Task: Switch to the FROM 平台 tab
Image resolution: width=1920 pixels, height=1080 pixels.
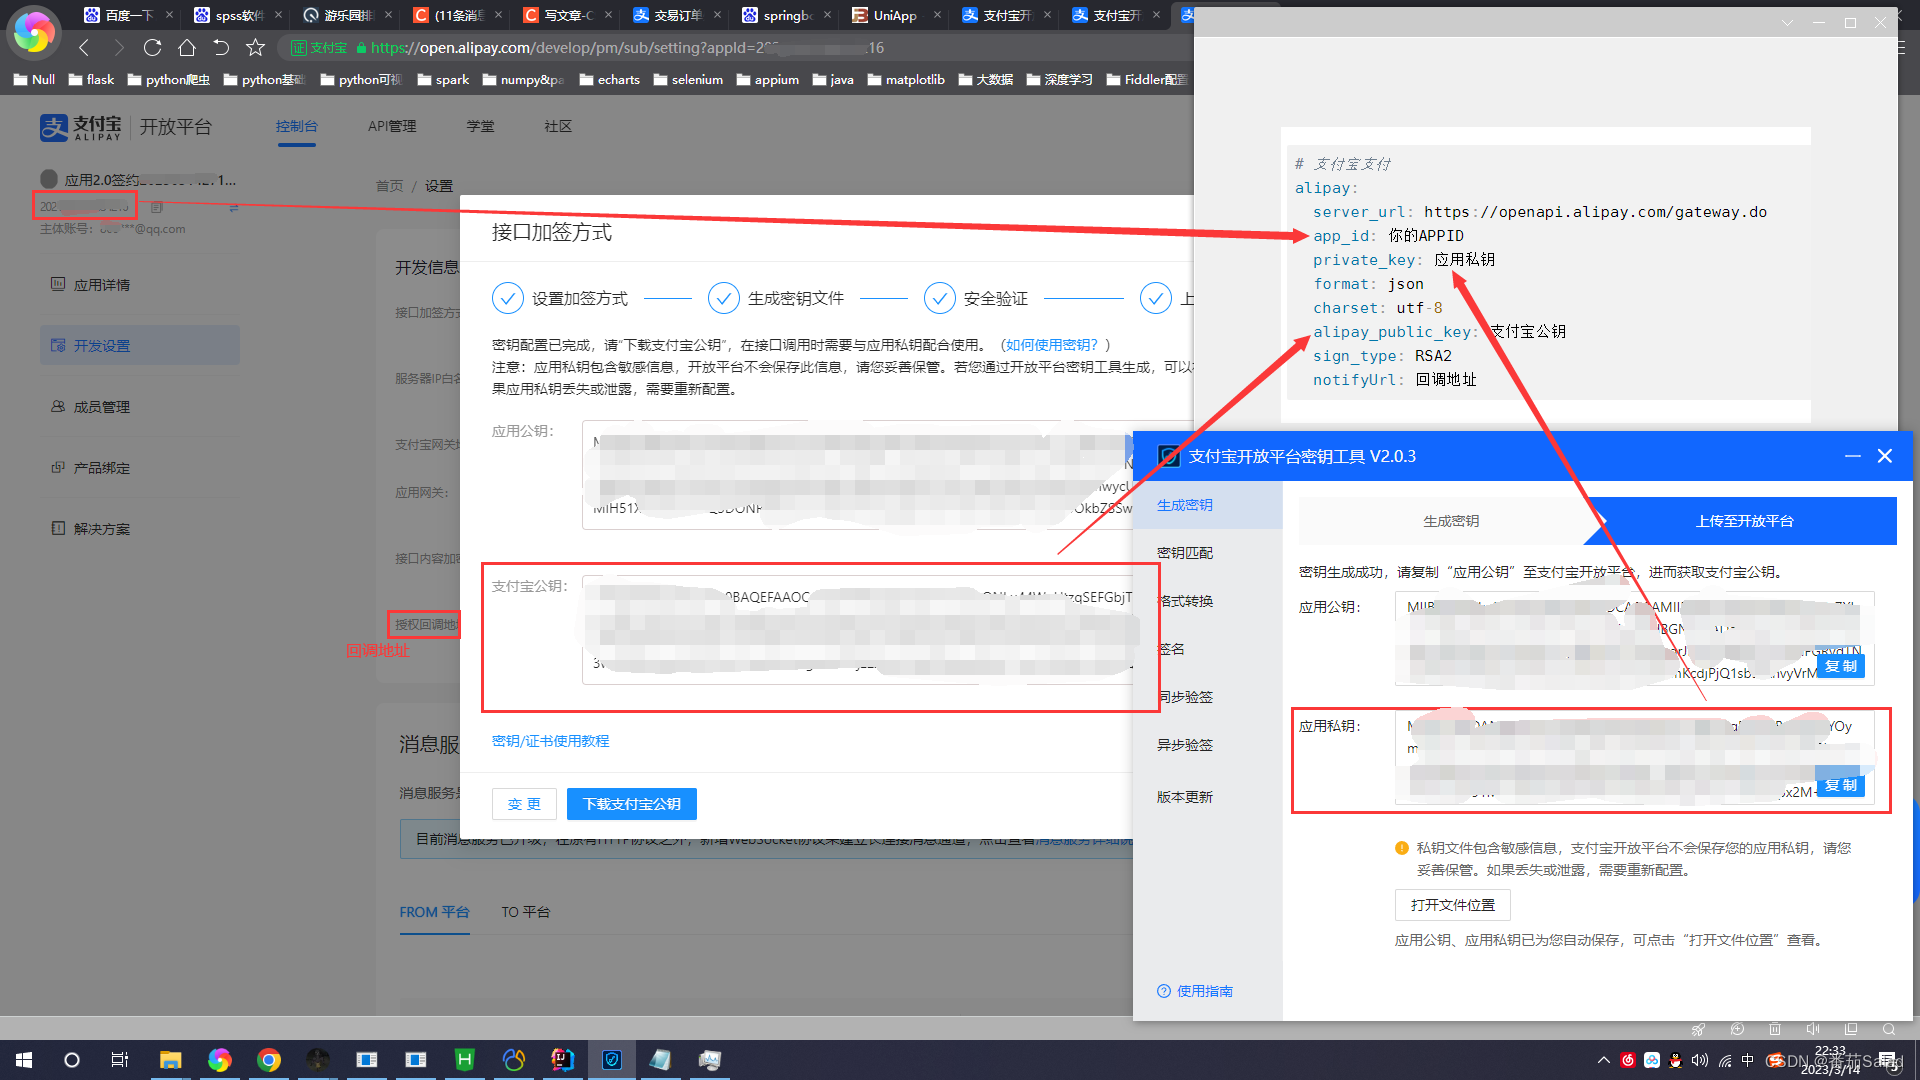Action: (434, 912)
